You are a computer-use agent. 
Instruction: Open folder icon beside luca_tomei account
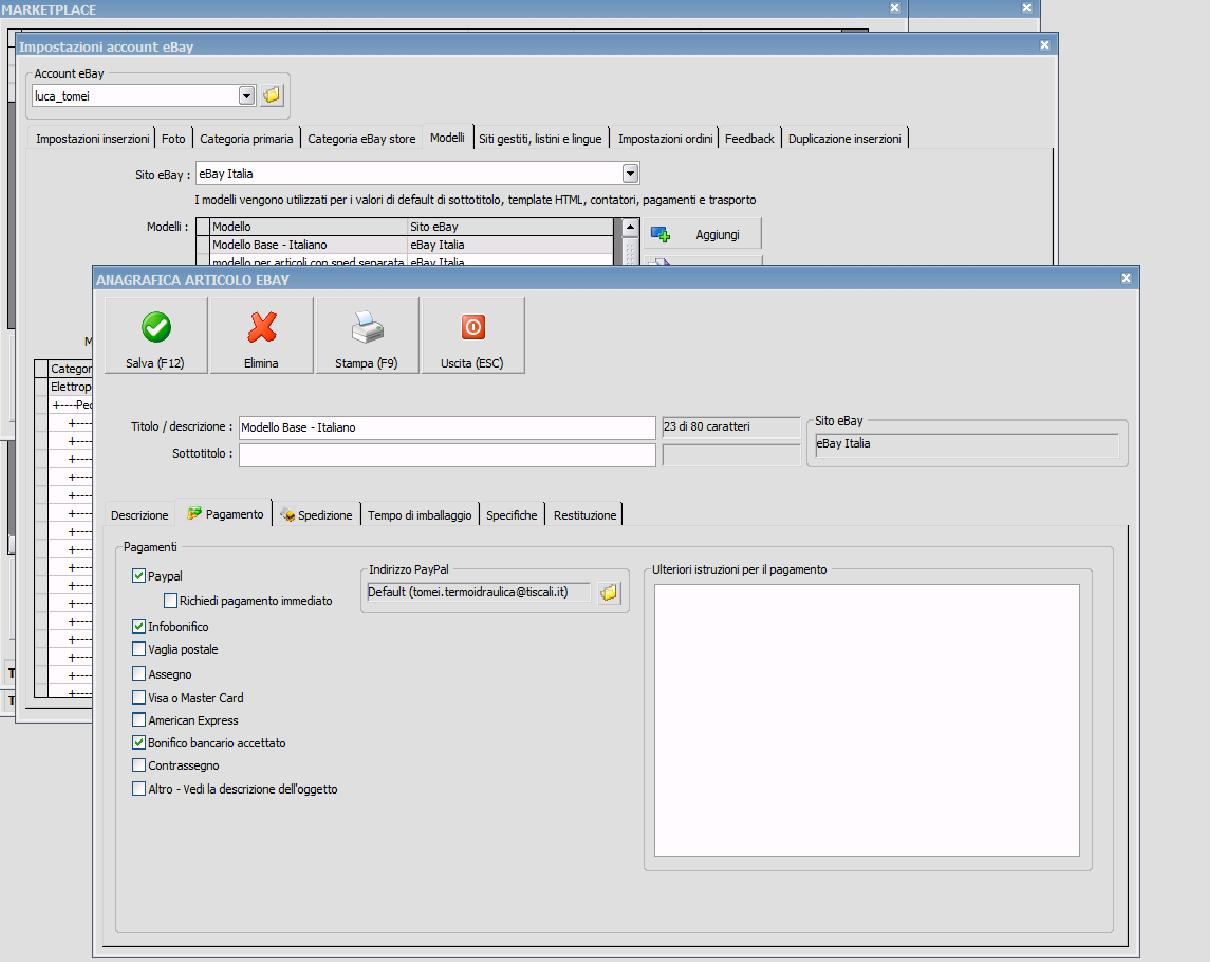click(271, 96)
